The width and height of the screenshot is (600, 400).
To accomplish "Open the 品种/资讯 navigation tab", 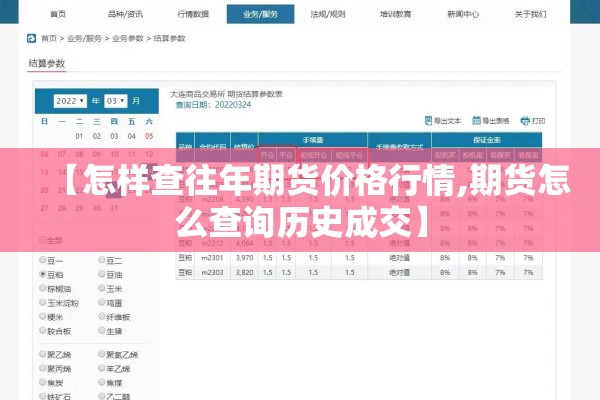I will tap(125, 14).
